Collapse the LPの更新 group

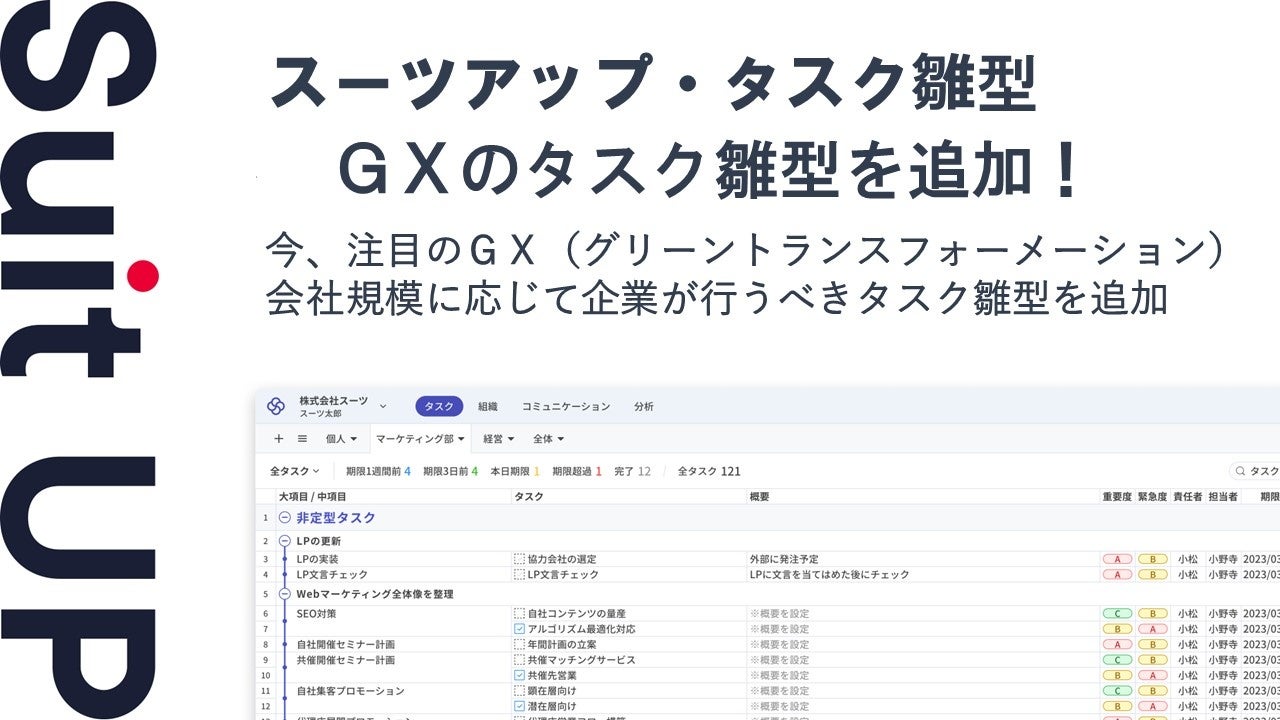(285, 541)
